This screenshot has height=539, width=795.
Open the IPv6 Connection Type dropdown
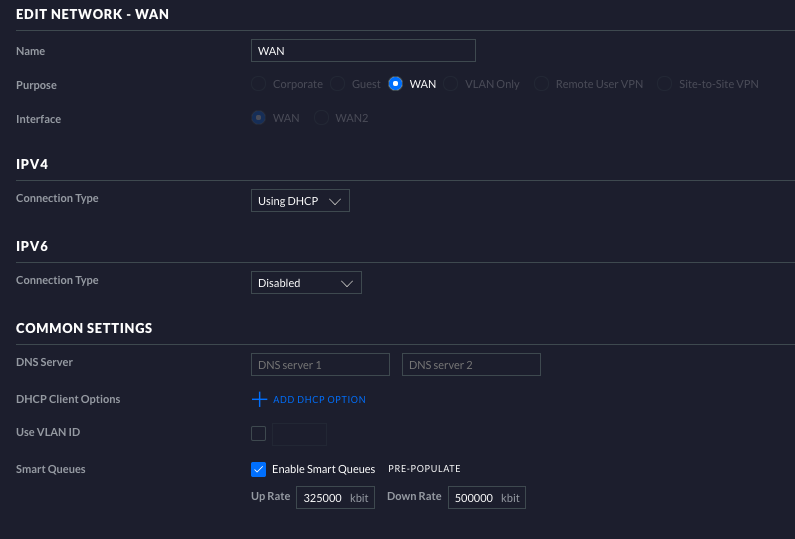pos(306,283)
